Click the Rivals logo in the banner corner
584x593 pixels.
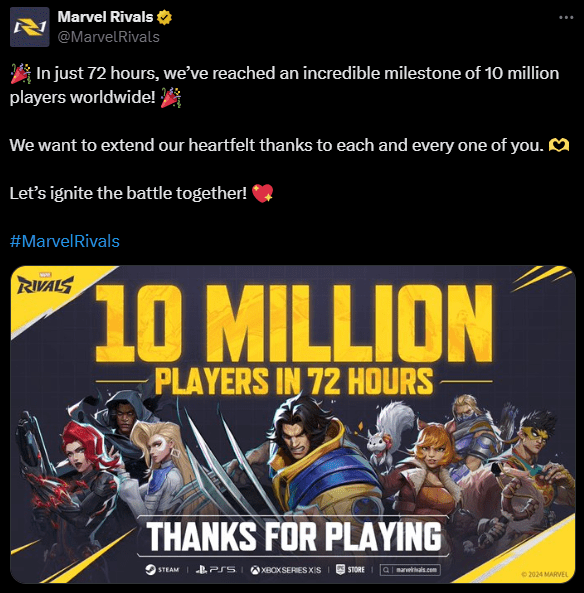point(45,284)
